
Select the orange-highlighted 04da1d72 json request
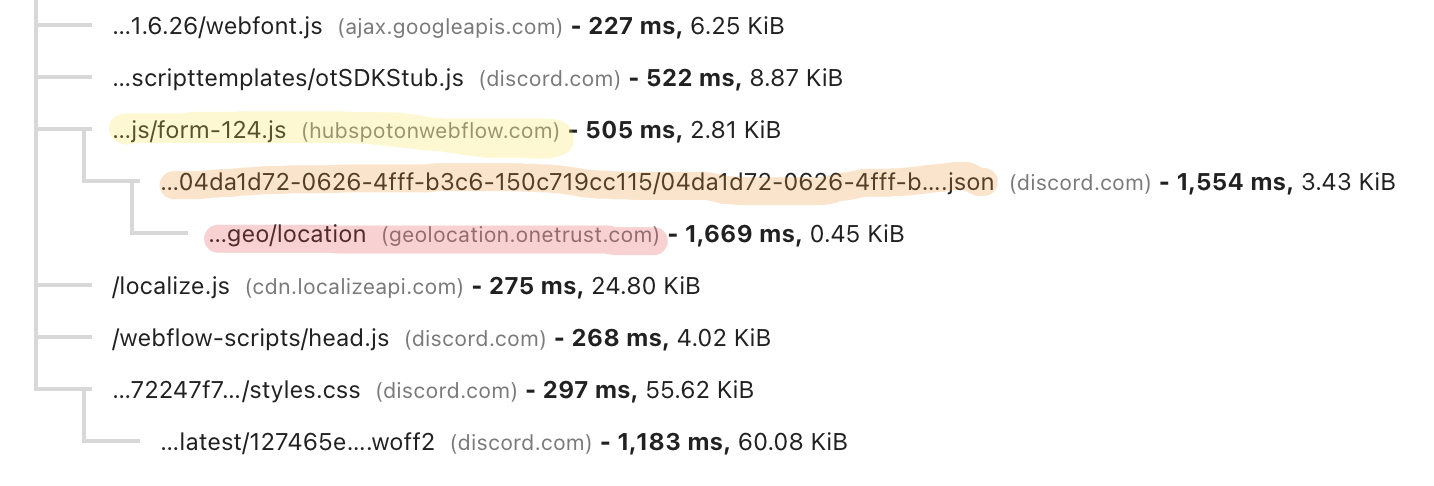pos(578,182)
